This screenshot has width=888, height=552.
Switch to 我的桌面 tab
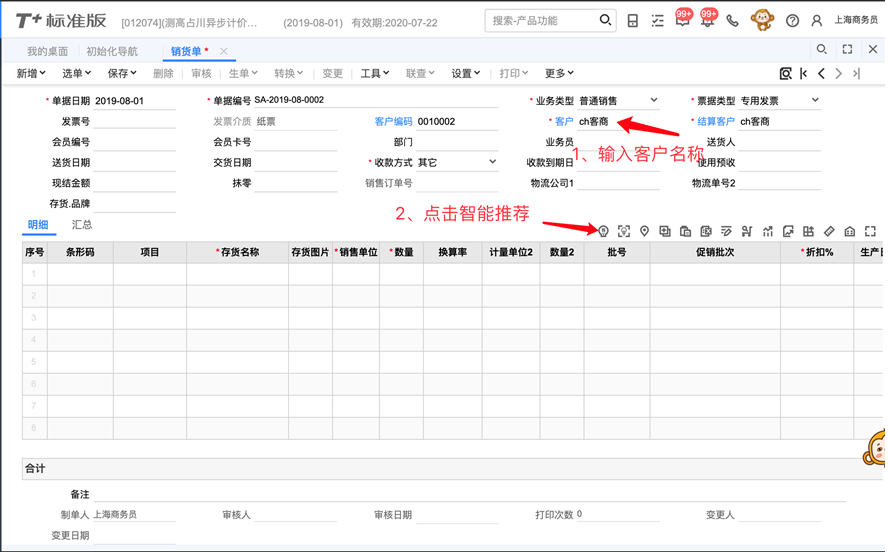[x=47, y=52]
